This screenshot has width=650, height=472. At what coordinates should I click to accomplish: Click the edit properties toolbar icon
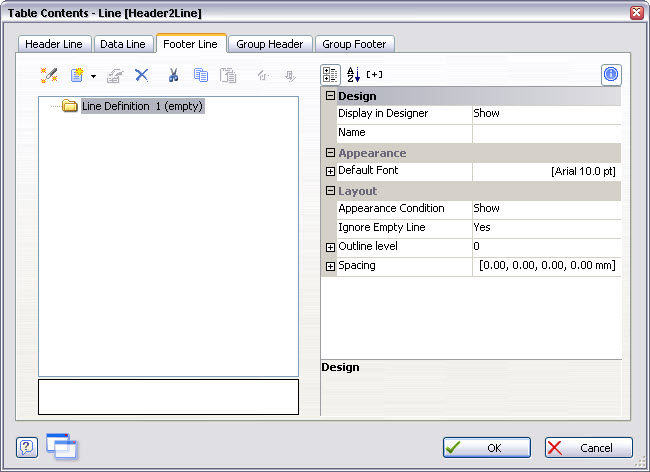115,76
